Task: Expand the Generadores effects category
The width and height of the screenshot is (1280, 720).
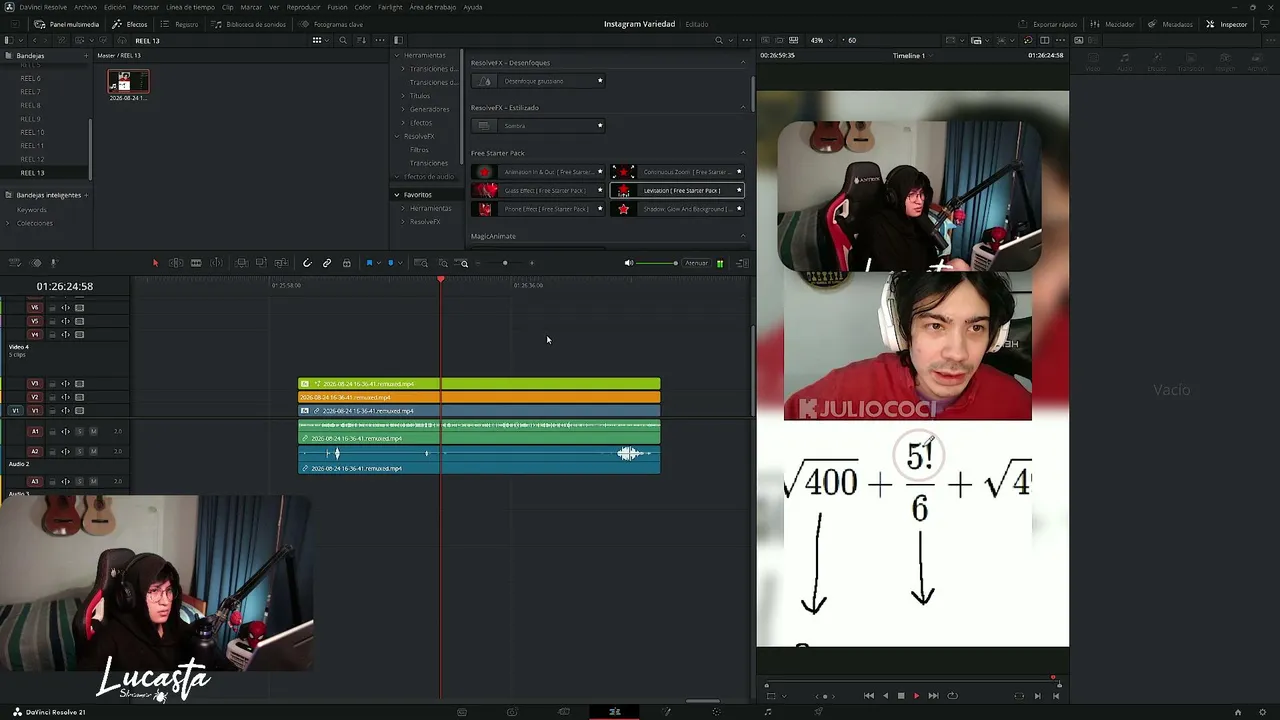Action: pyautogui.click(x=403, y=109)
